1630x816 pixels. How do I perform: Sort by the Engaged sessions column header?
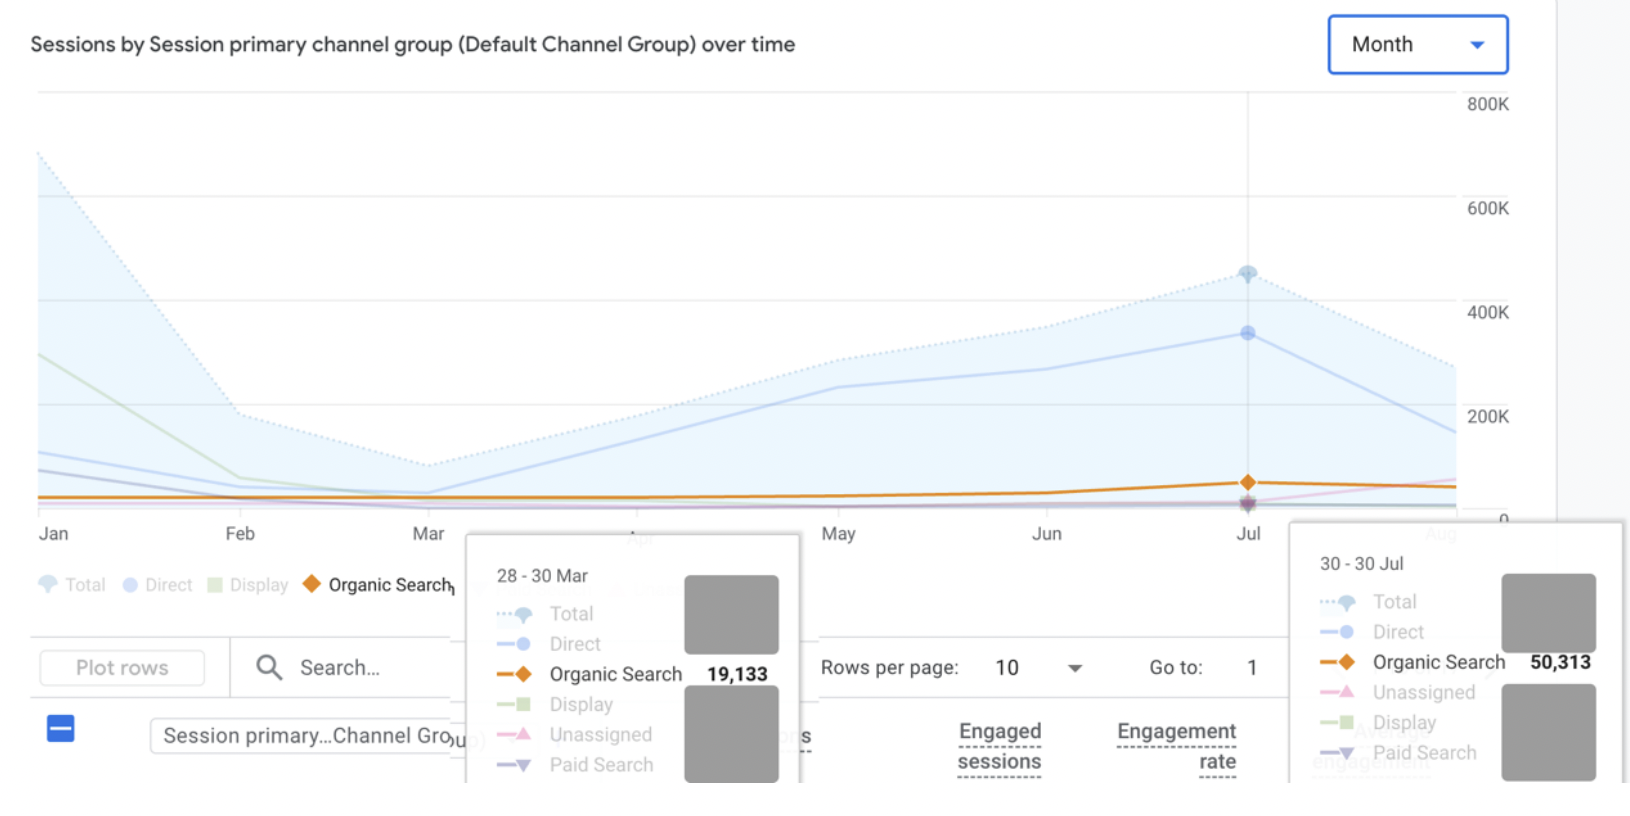click(999, 746)
